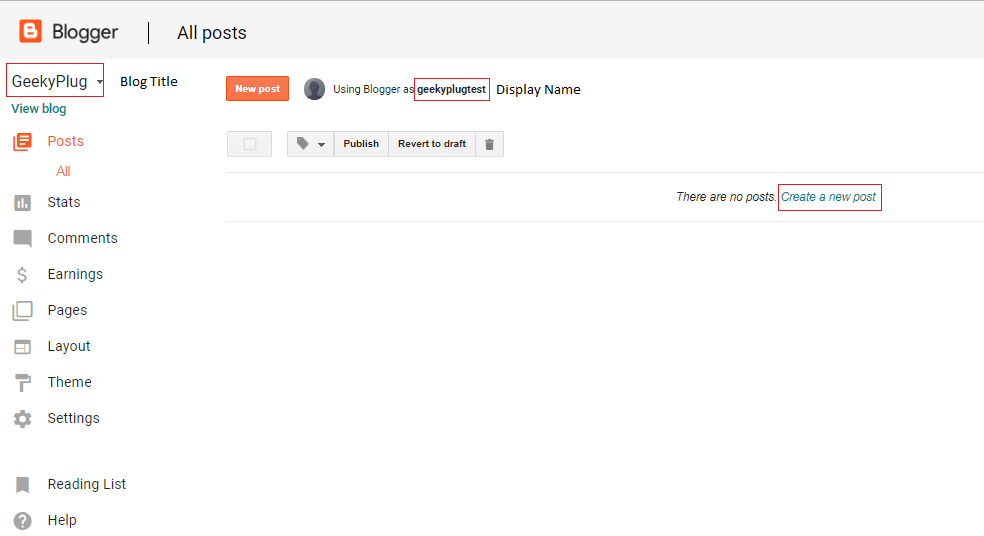Open the Reading List

[87, 484]
